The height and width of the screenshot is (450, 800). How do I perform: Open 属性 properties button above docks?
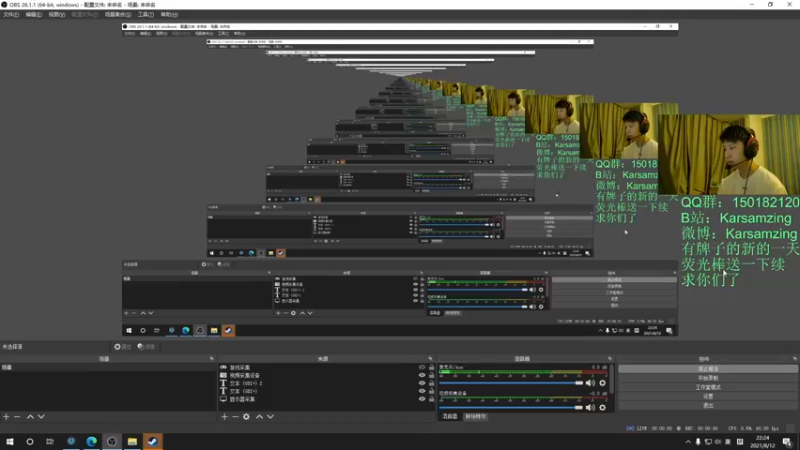[122, 347]
